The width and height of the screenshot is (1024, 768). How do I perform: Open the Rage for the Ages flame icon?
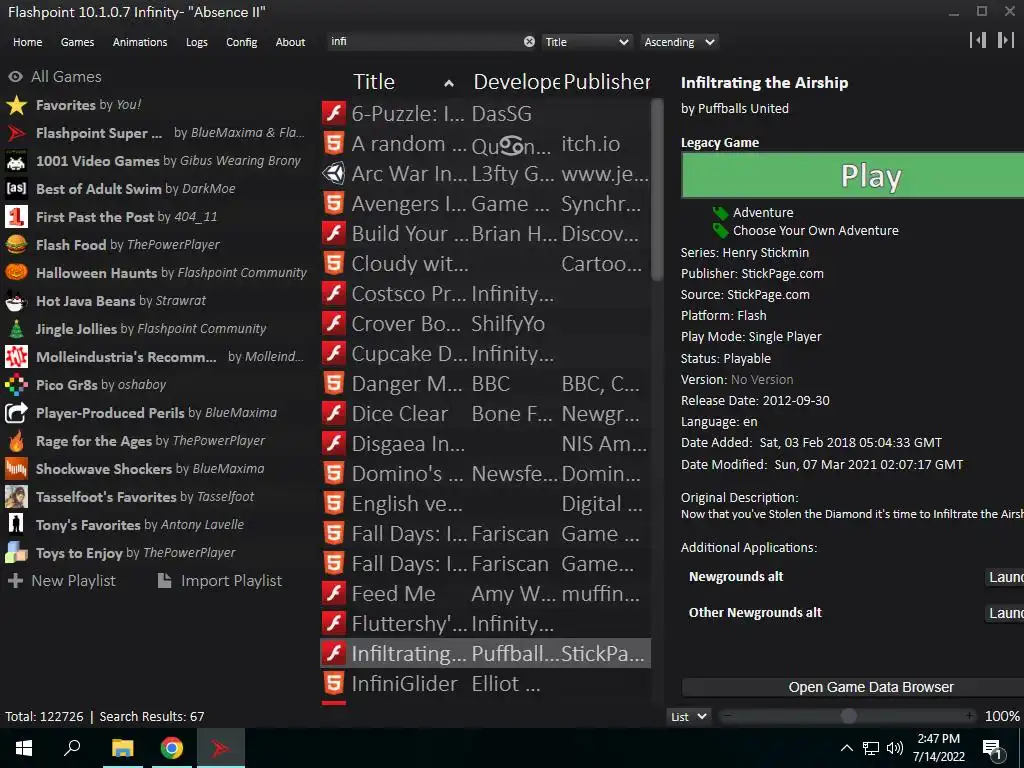(16, 441)
